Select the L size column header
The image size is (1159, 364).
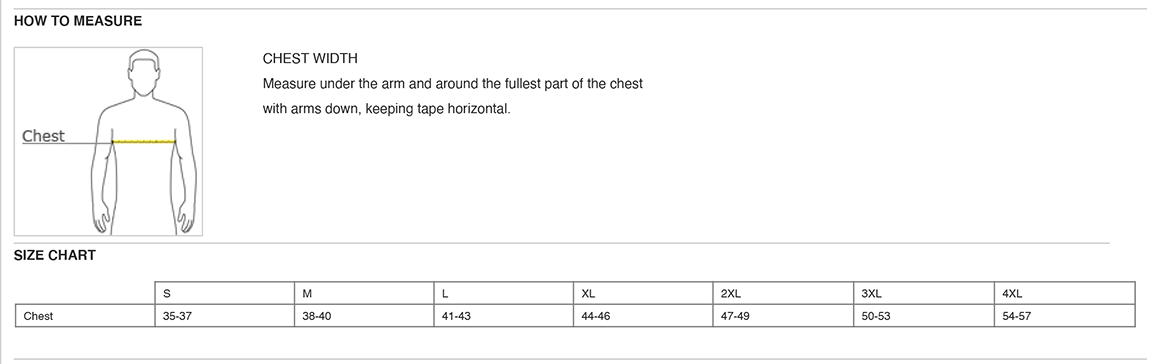click(504, 293)
